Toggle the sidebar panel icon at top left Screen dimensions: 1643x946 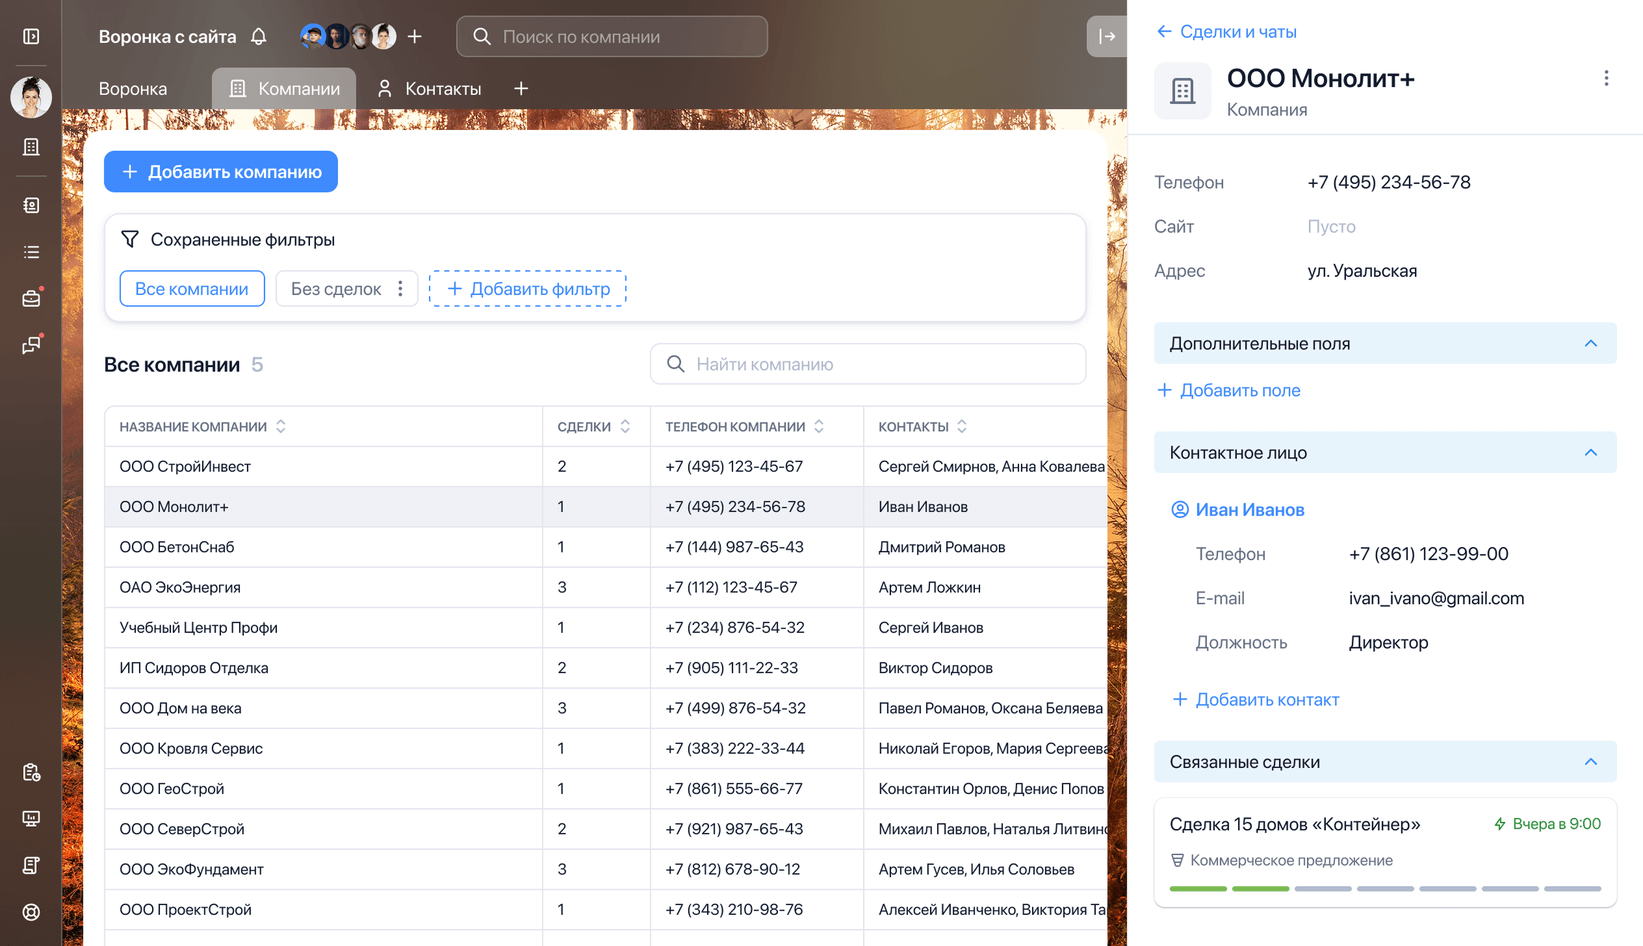click(x=31, y=37)
